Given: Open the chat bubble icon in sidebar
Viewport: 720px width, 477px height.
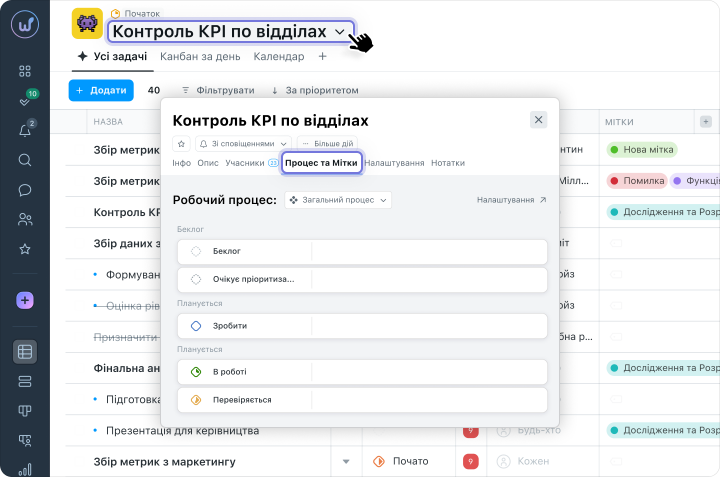Looking at the screenshot, I should point(25,190).
